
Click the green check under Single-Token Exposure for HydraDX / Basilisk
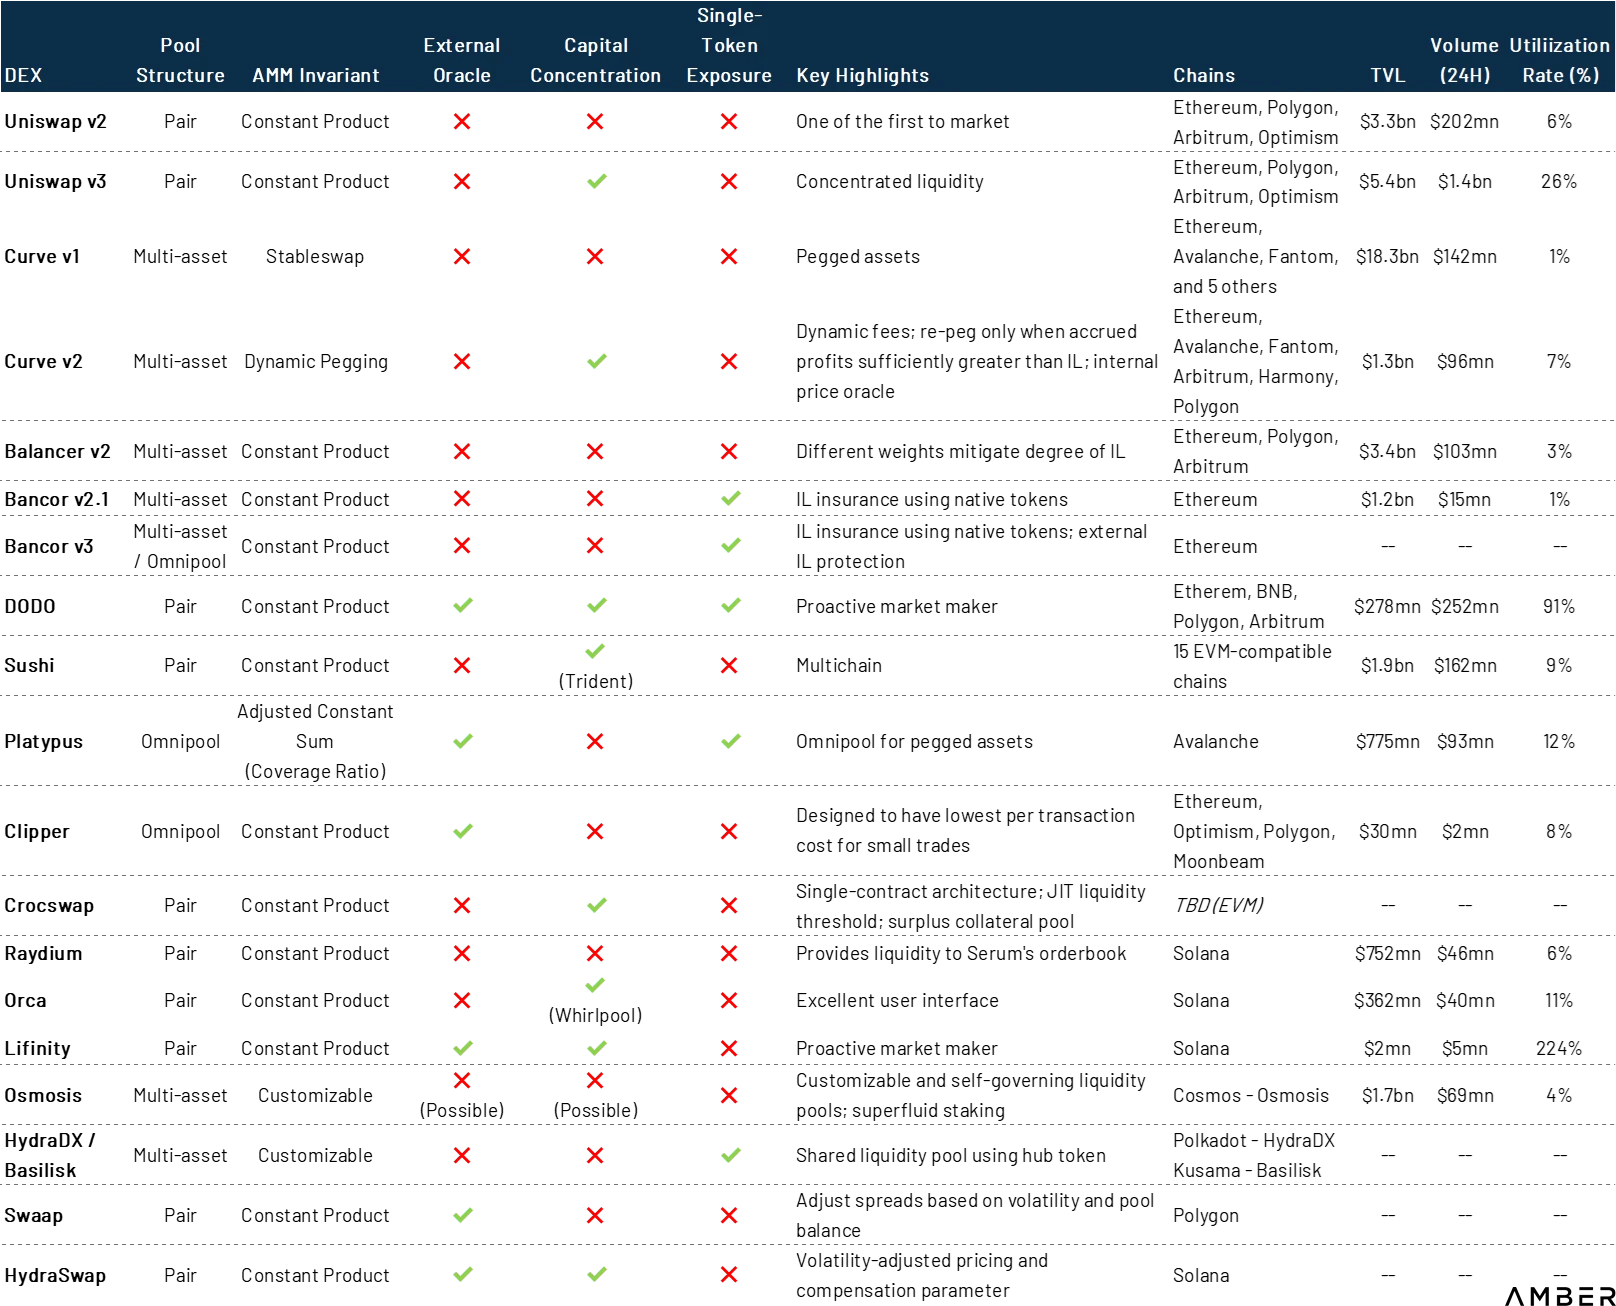point(731,1155)
